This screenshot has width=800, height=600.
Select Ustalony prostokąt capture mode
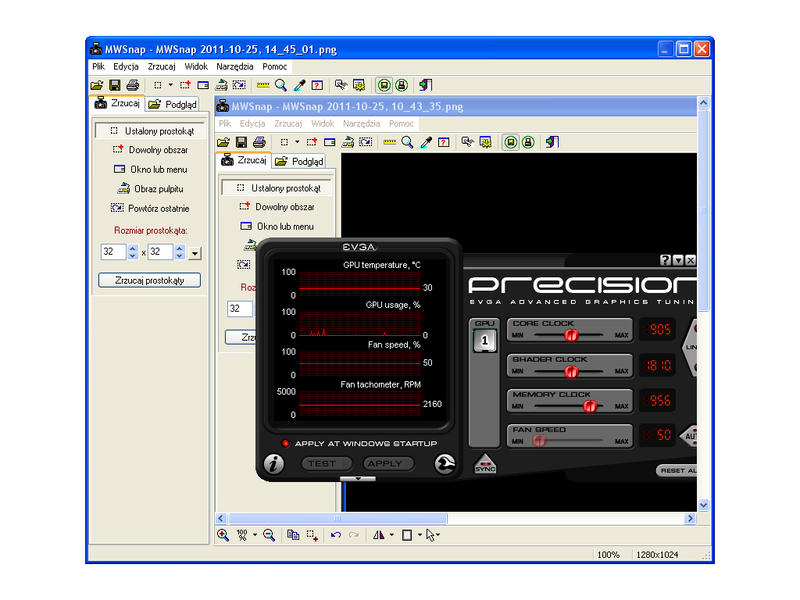[151, 131]
